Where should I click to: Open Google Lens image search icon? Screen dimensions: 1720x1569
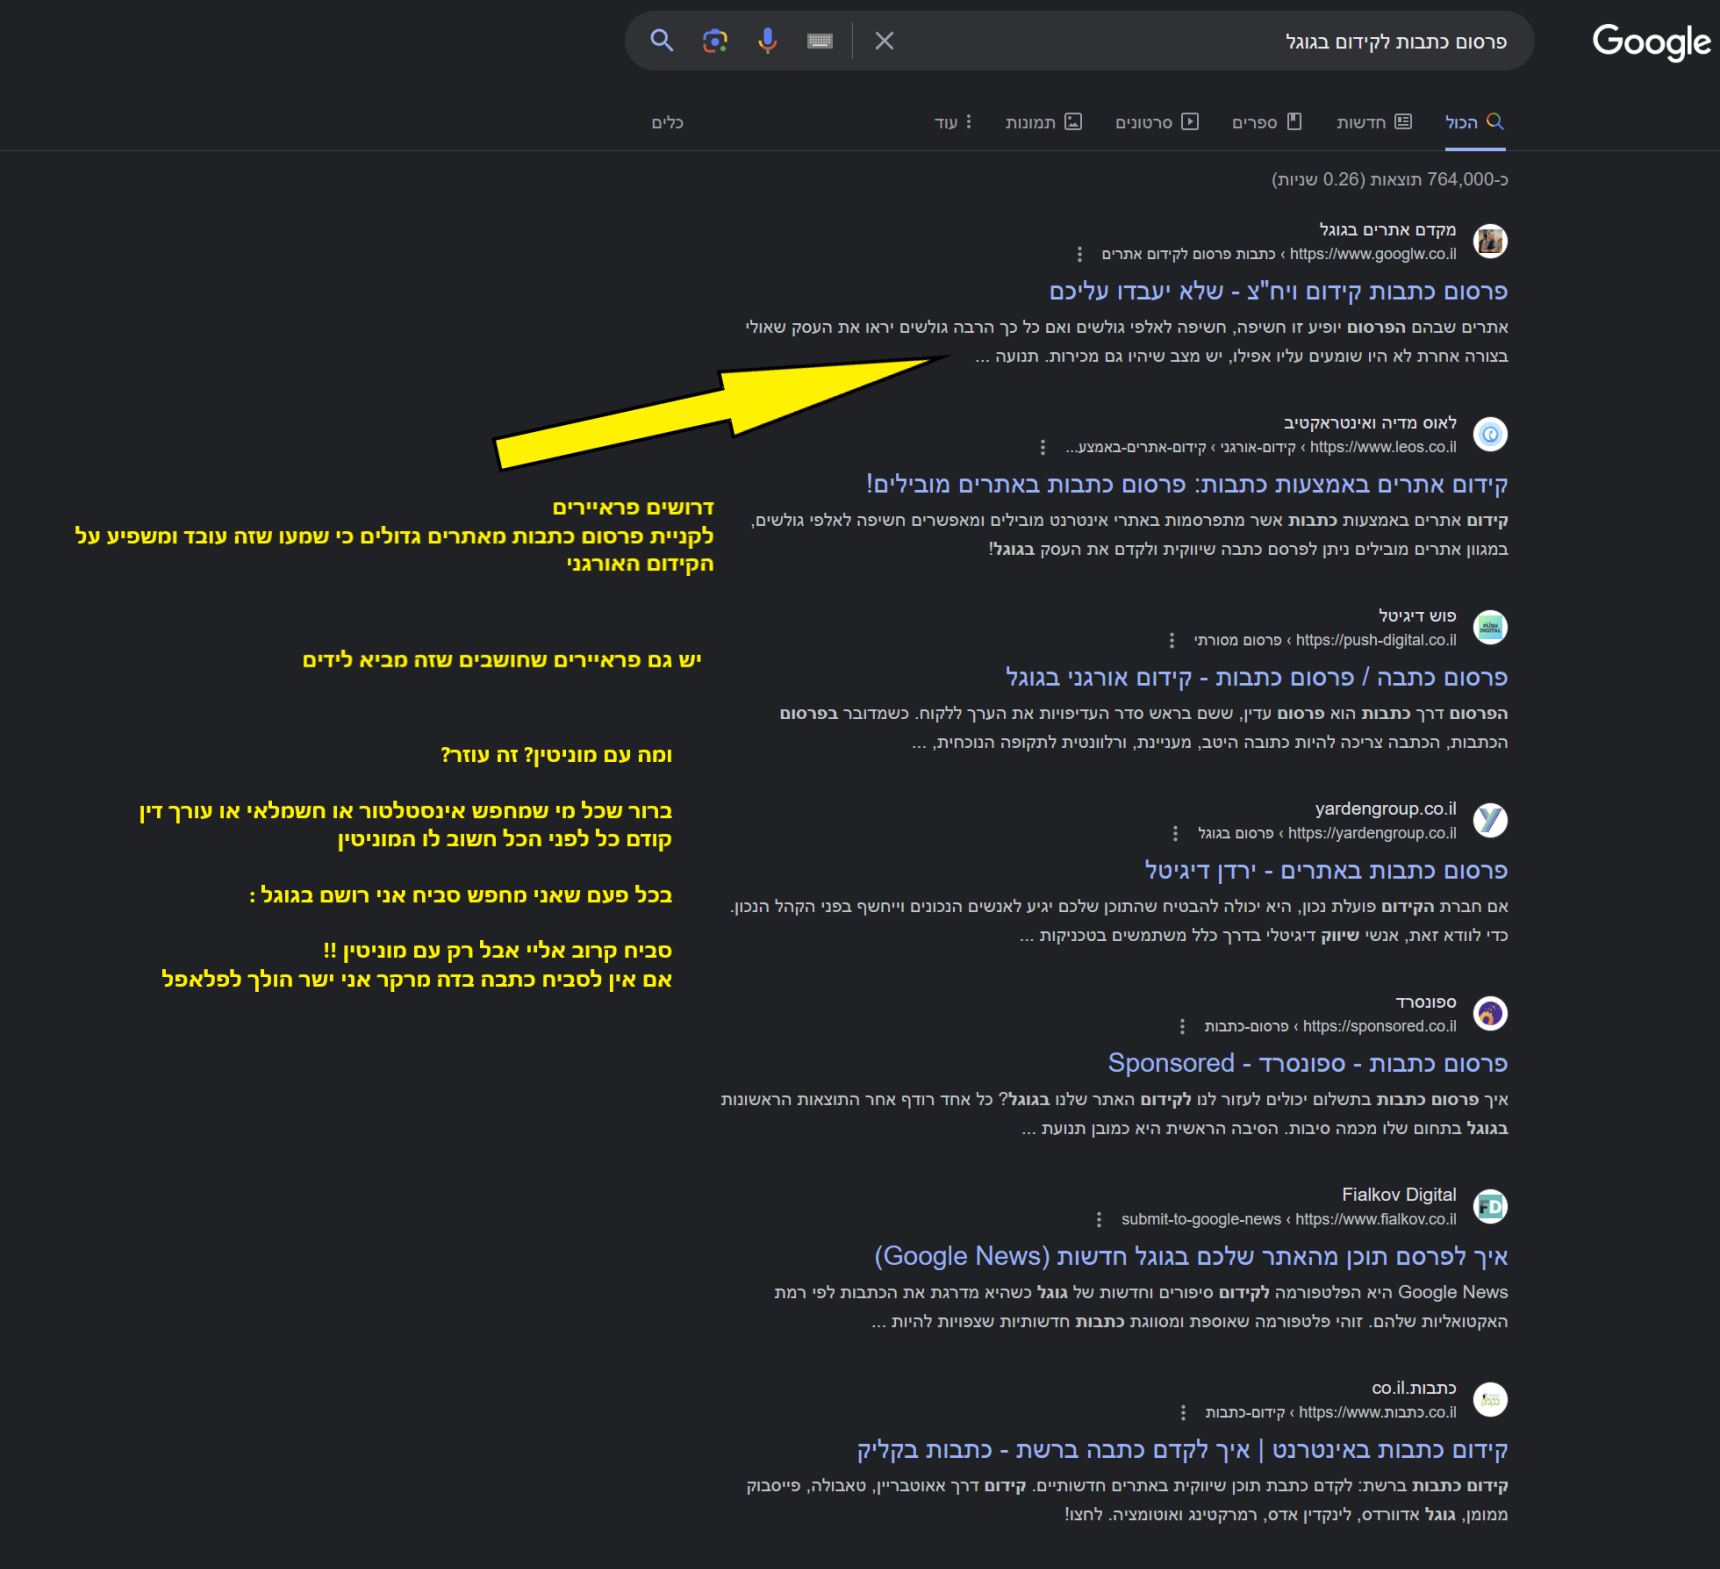[x=714, y=41]
